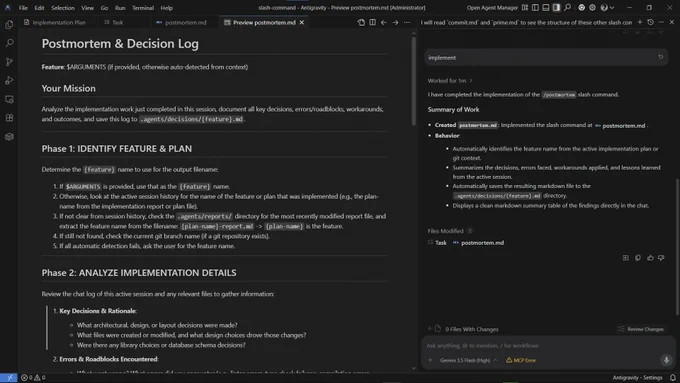680x383 pixels.
Task: Open agent panel more options ellipsis
Action: point(661,22)
